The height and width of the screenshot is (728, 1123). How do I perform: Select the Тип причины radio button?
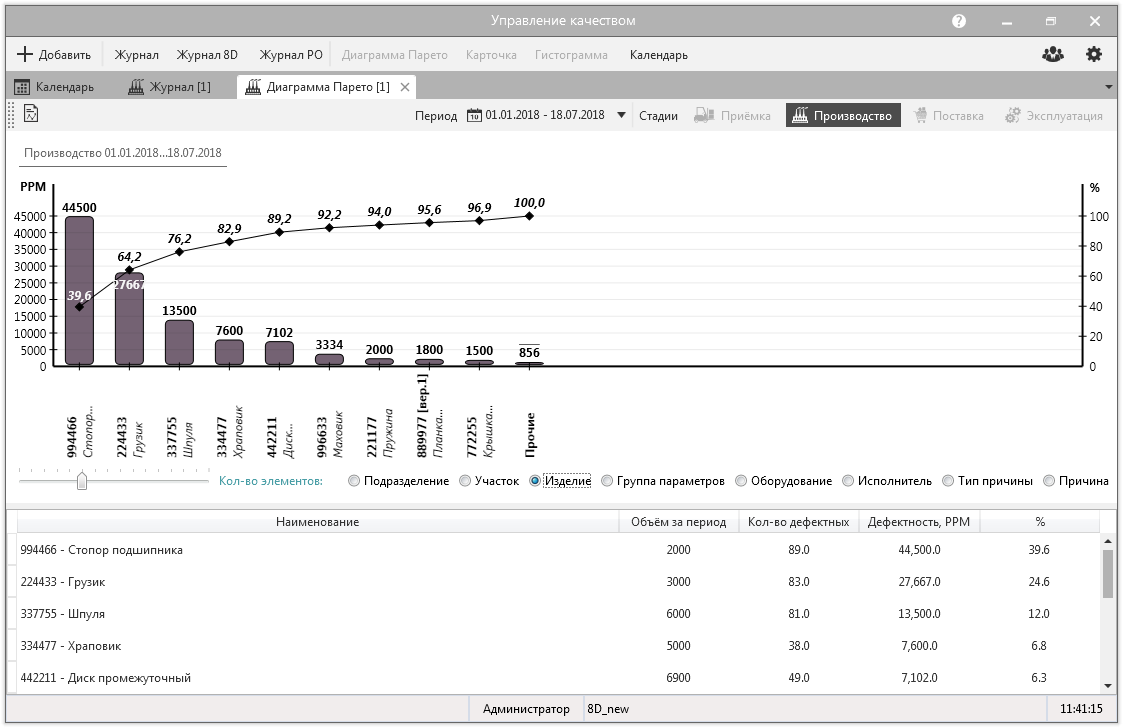[948, 481]
